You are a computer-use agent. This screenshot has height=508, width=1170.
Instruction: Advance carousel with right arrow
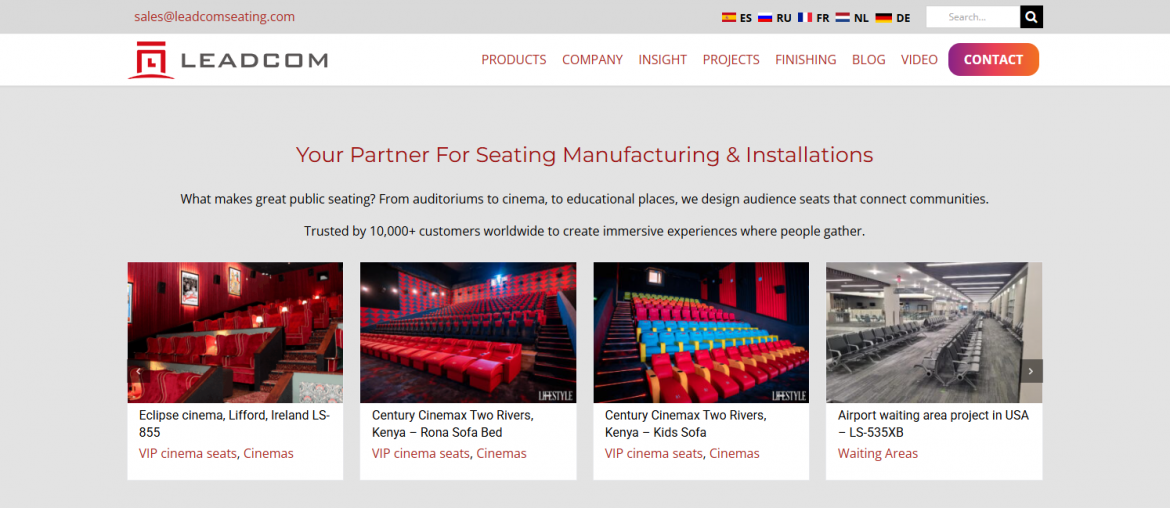click(x=1031, y=371)
